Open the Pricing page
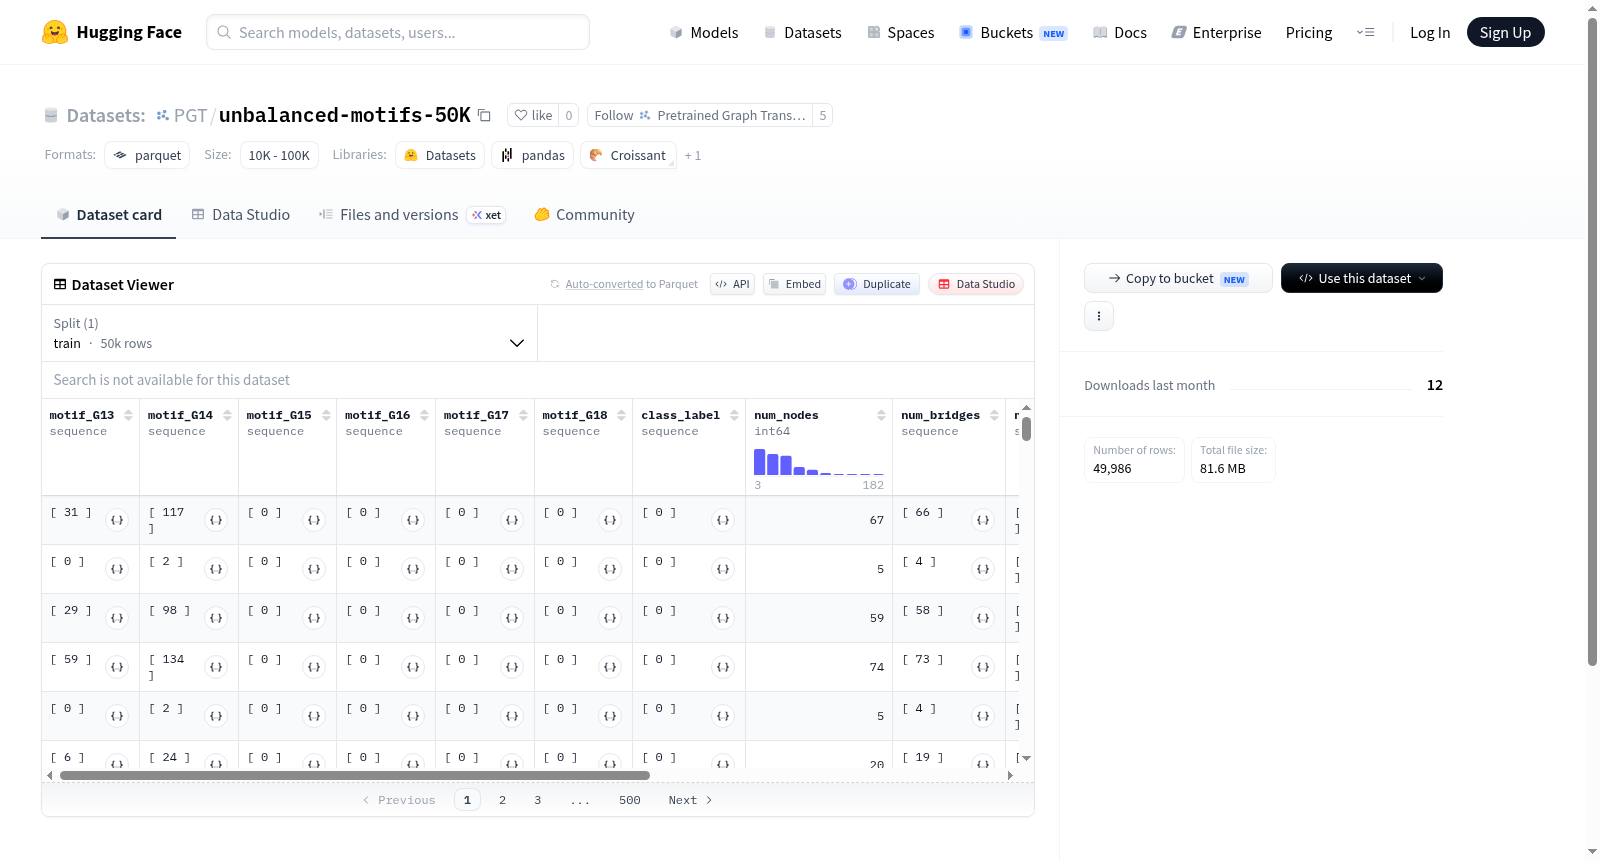The width and height of the screenshot is (1600, 861). tap(1309, 32)
